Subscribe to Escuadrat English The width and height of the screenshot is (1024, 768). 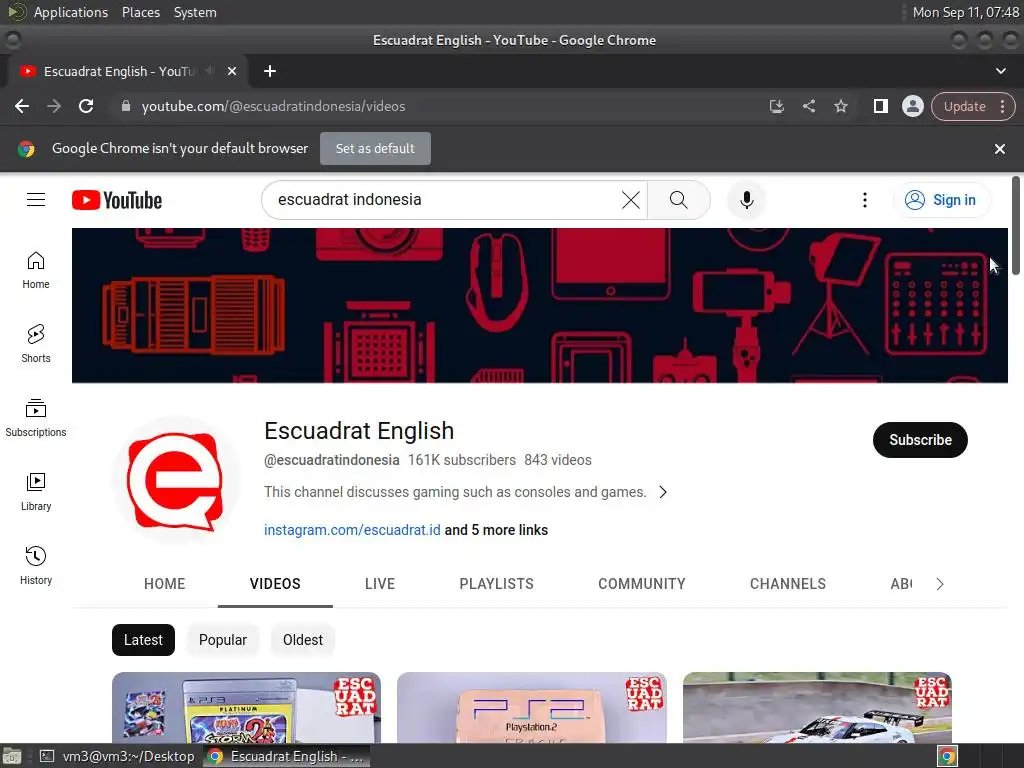click(920, 440)
